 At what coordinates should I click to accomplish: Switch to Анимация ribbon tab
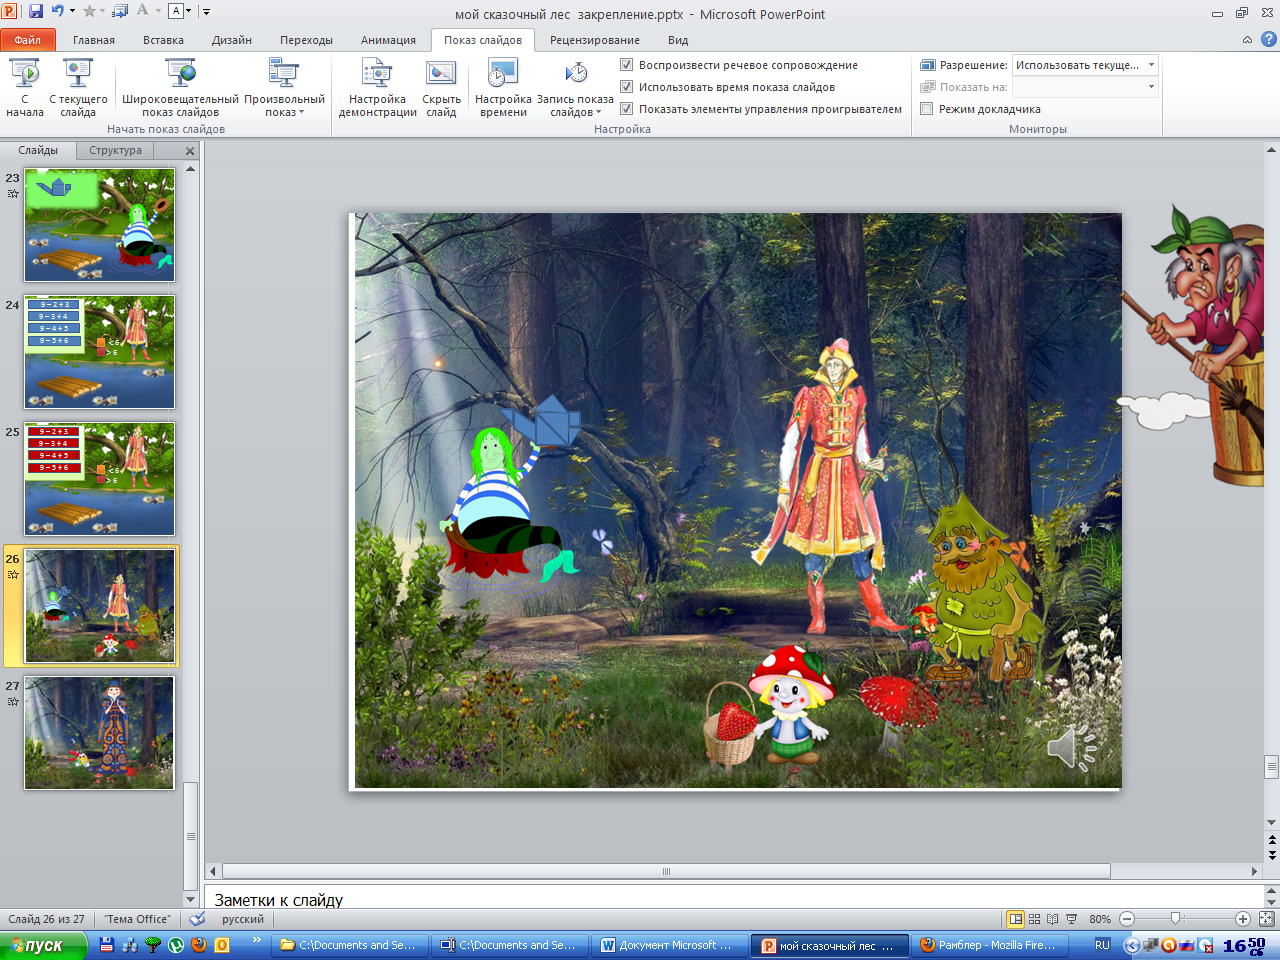tap(388, 40)
